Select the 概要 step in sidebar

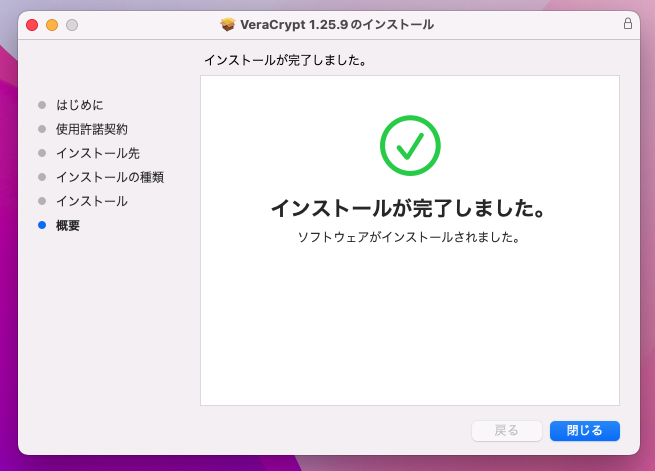tap(68, 226)
